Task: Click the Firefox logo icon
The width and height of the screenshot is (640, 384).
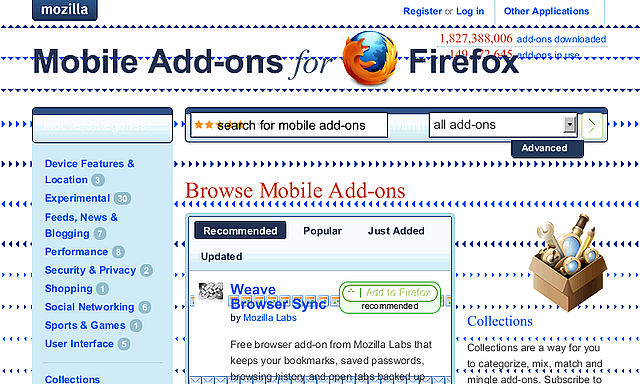Action: click(370, 58)
